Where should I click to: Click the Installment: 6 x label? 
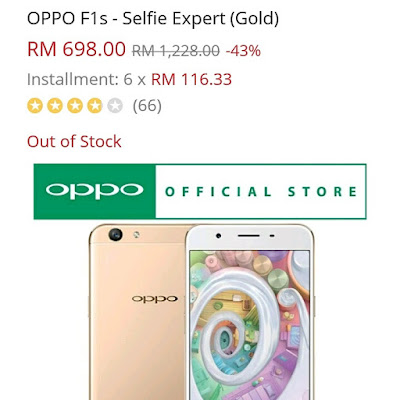[86, 79]
